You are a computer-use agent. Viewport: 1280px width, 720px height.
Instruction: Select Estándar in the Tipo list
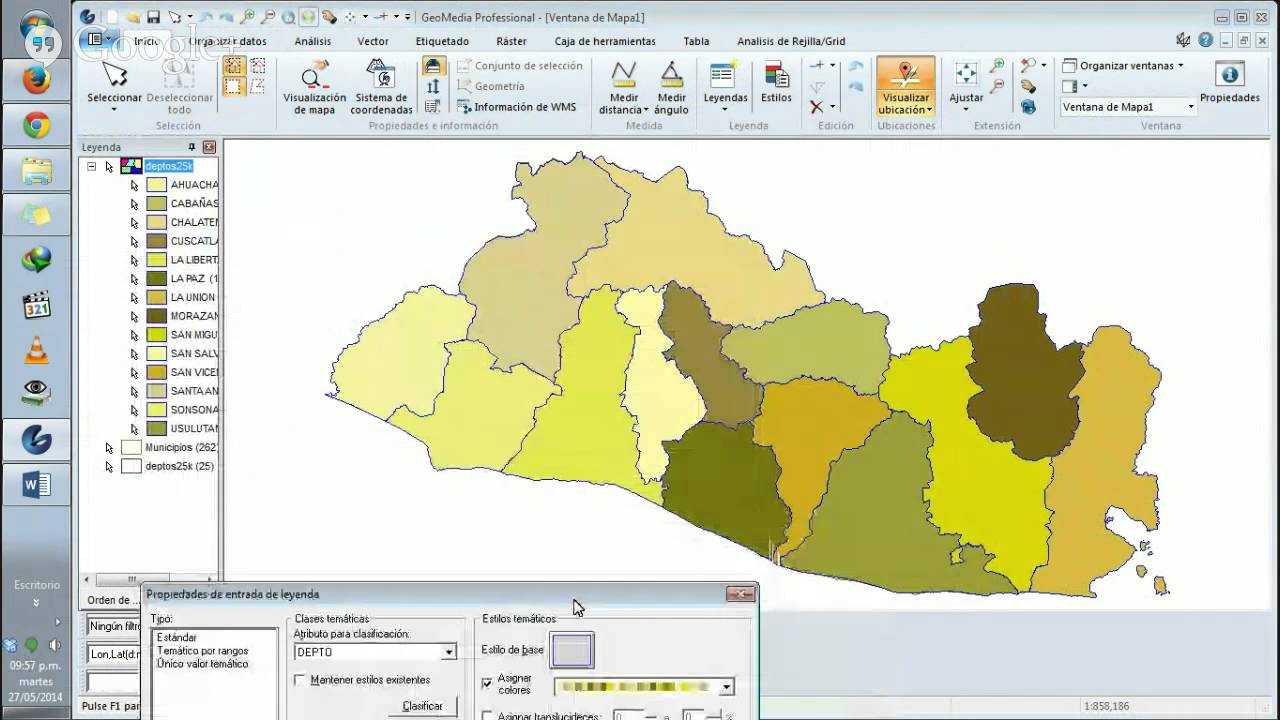177,637
